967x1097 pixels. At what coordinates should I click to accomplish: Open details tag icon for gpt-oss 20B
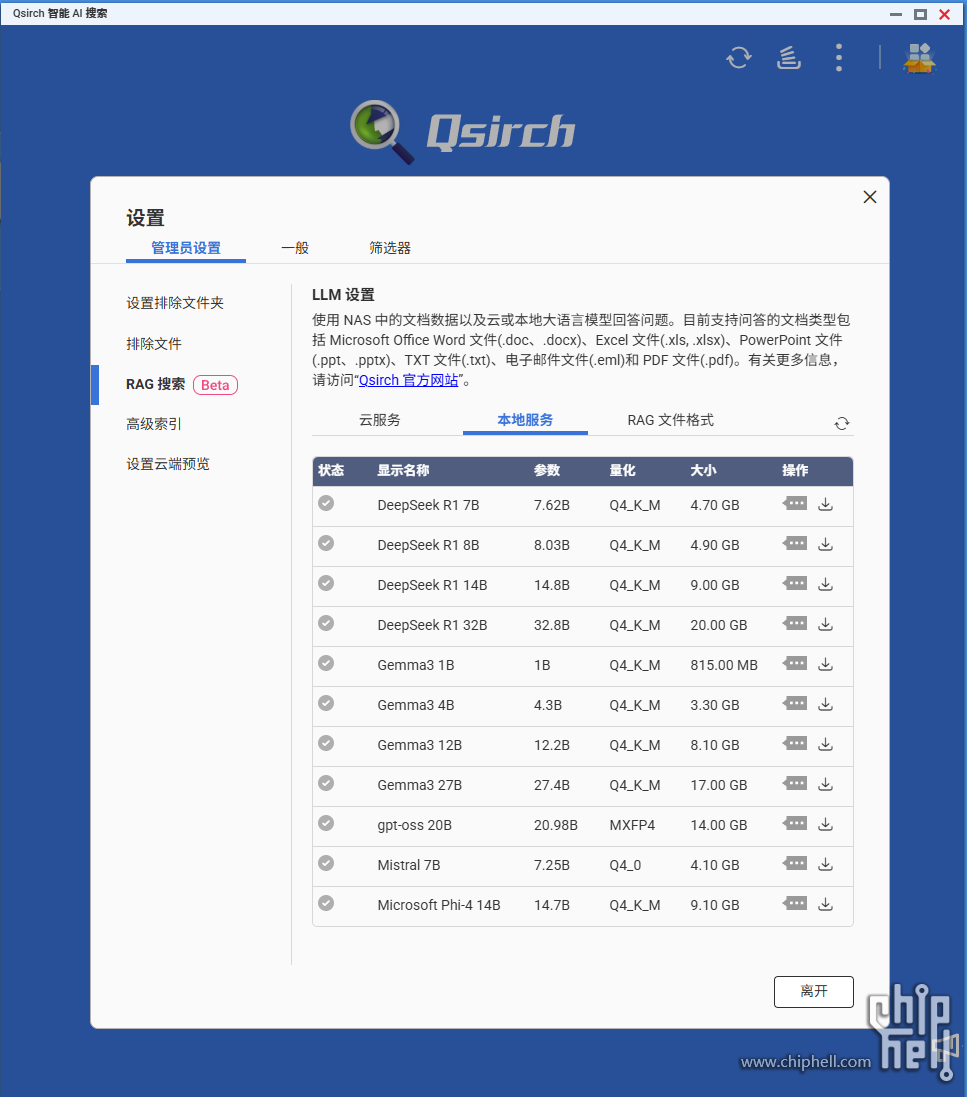[794, 823]
